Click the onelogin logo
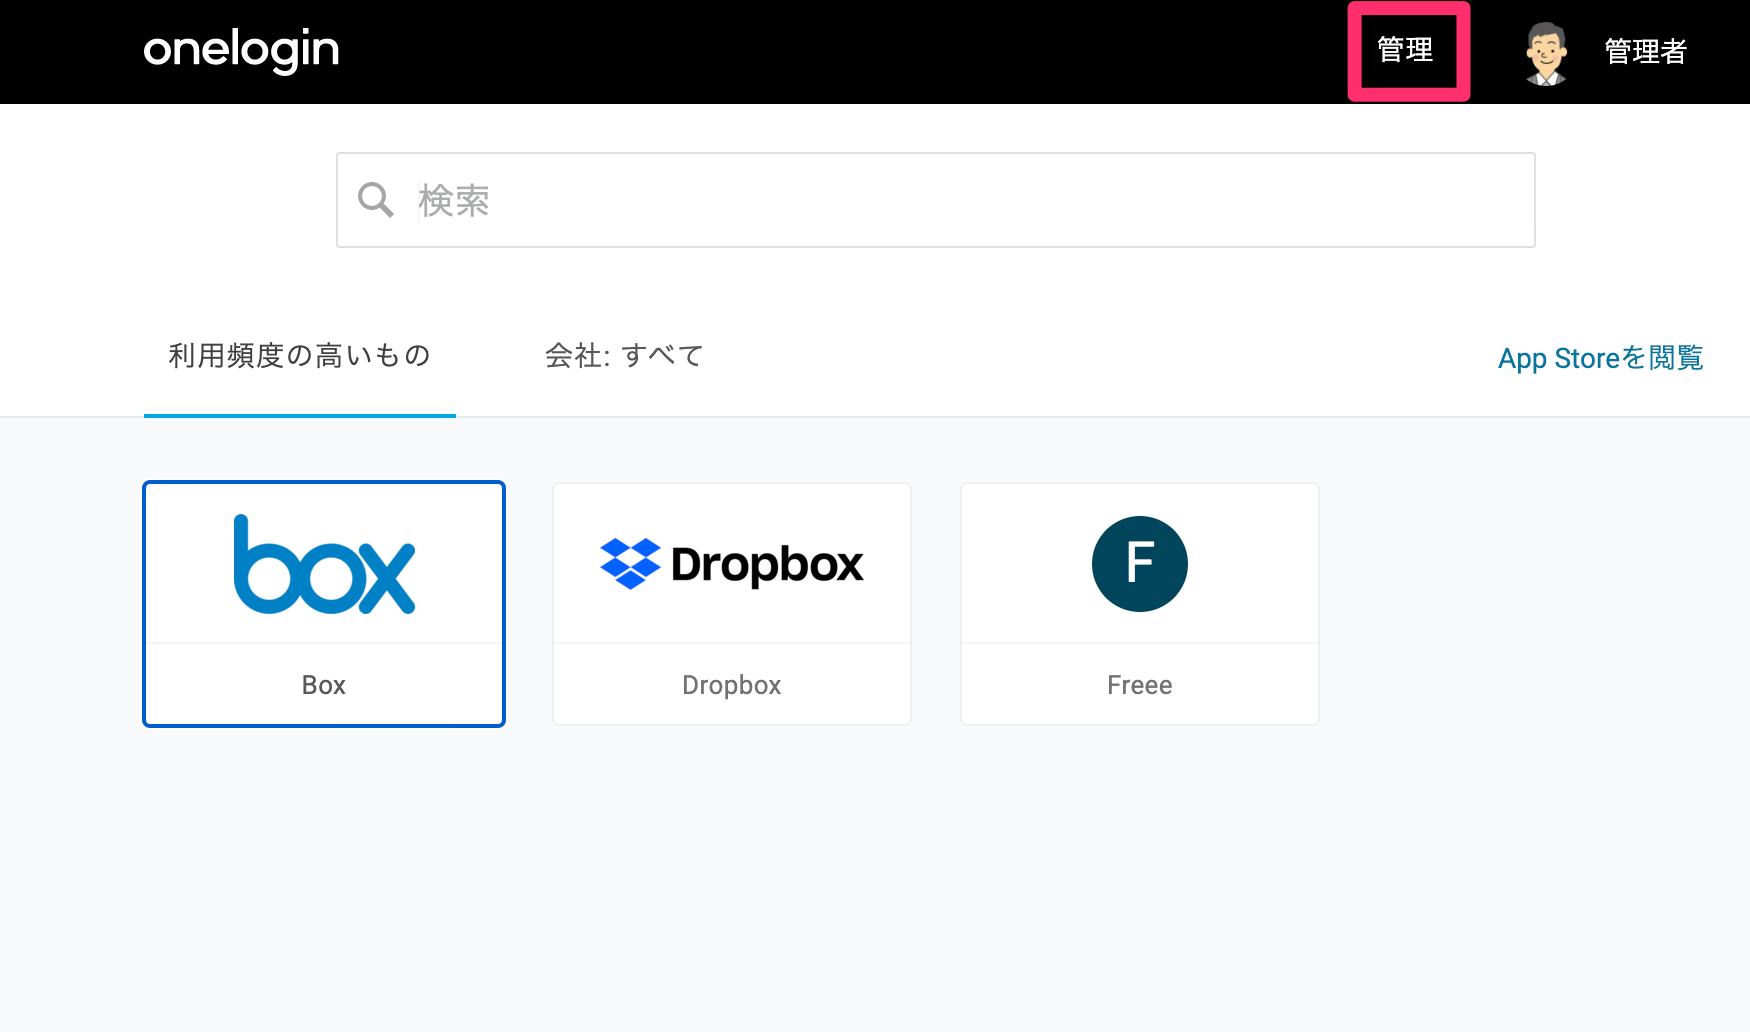This screenshot has height=1032, width=1750. click(x=241, y=51)
